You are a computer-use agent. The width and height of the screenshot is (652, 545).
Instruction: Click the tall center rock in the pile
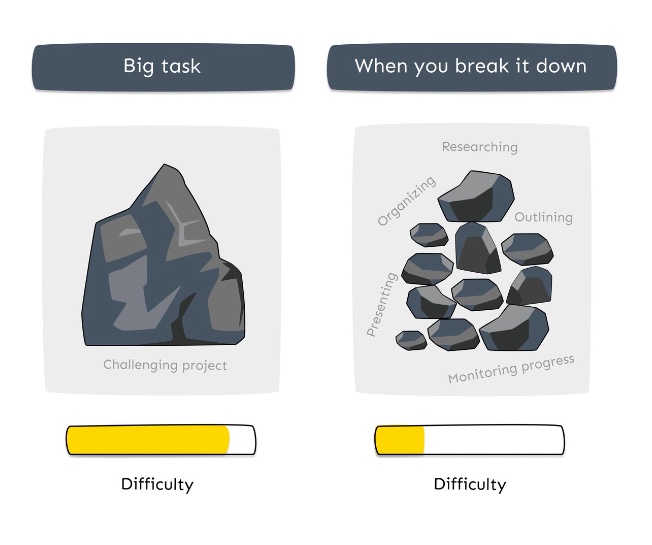click(477, 248)
